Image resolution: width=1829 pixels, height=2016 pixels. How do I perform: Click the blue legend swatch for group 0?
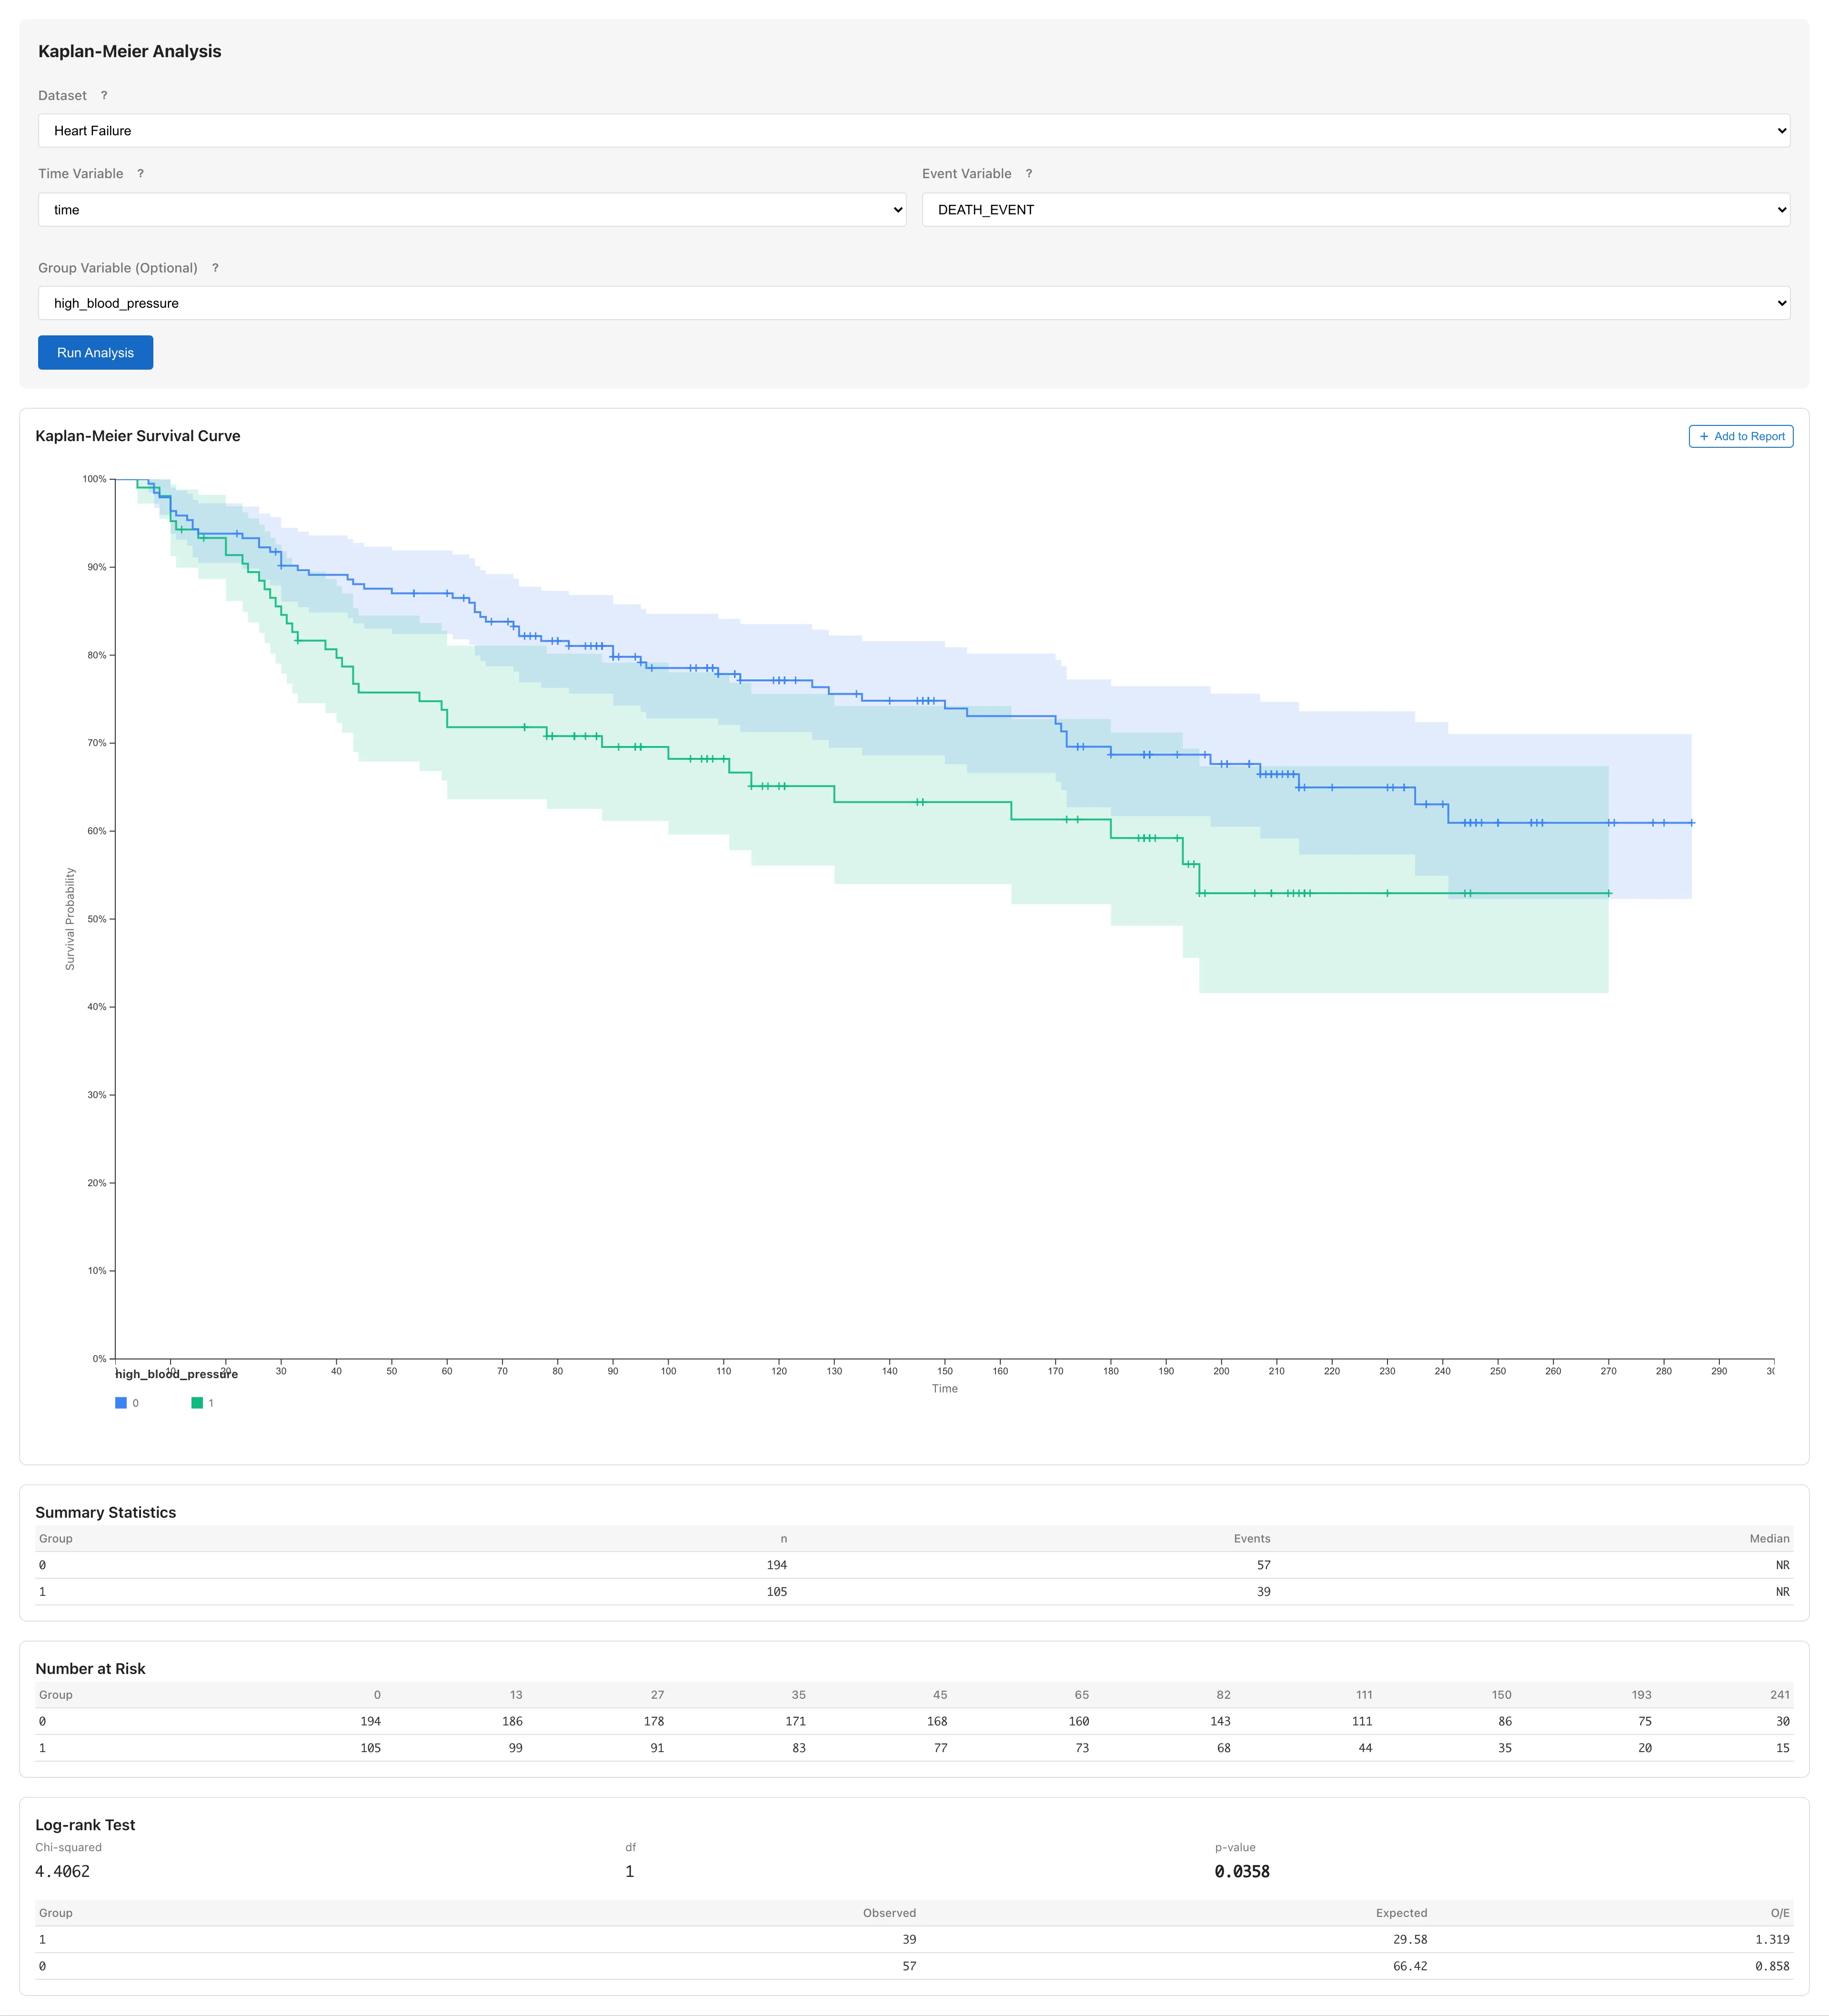click(121, 1403)
